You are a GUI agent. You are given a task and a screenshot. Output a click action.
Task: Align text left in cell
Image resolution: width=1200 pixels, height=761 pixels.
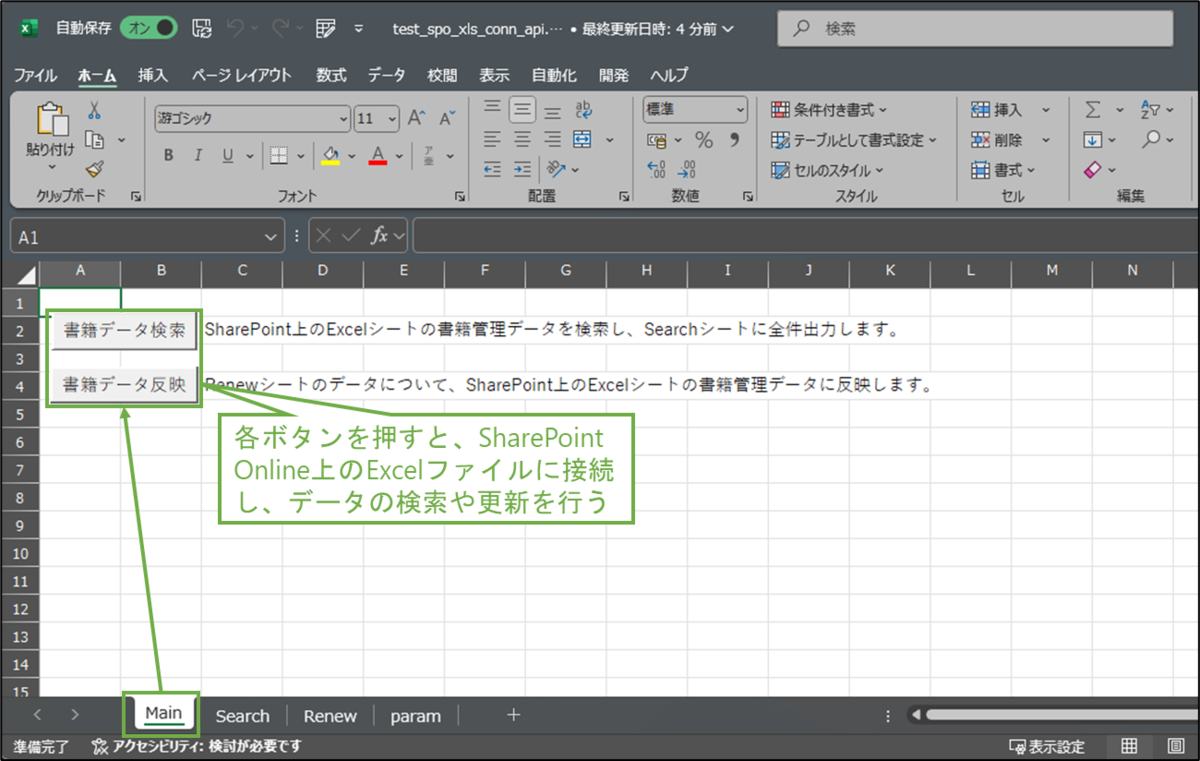(492, 139)
